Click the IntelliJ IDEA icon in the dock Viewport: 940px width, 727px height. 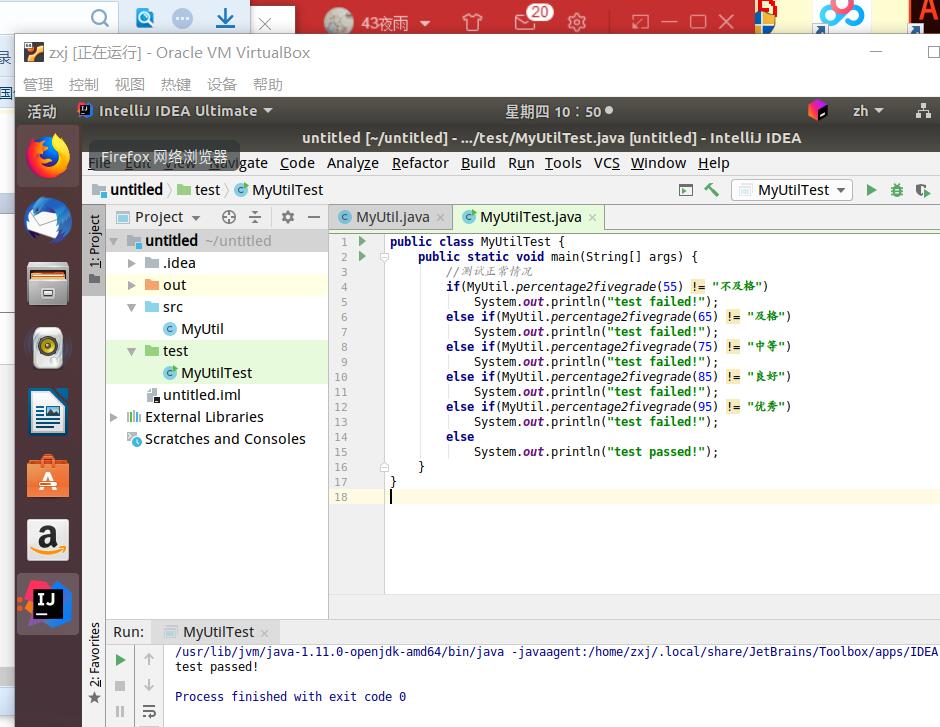(x=48, y=604)
